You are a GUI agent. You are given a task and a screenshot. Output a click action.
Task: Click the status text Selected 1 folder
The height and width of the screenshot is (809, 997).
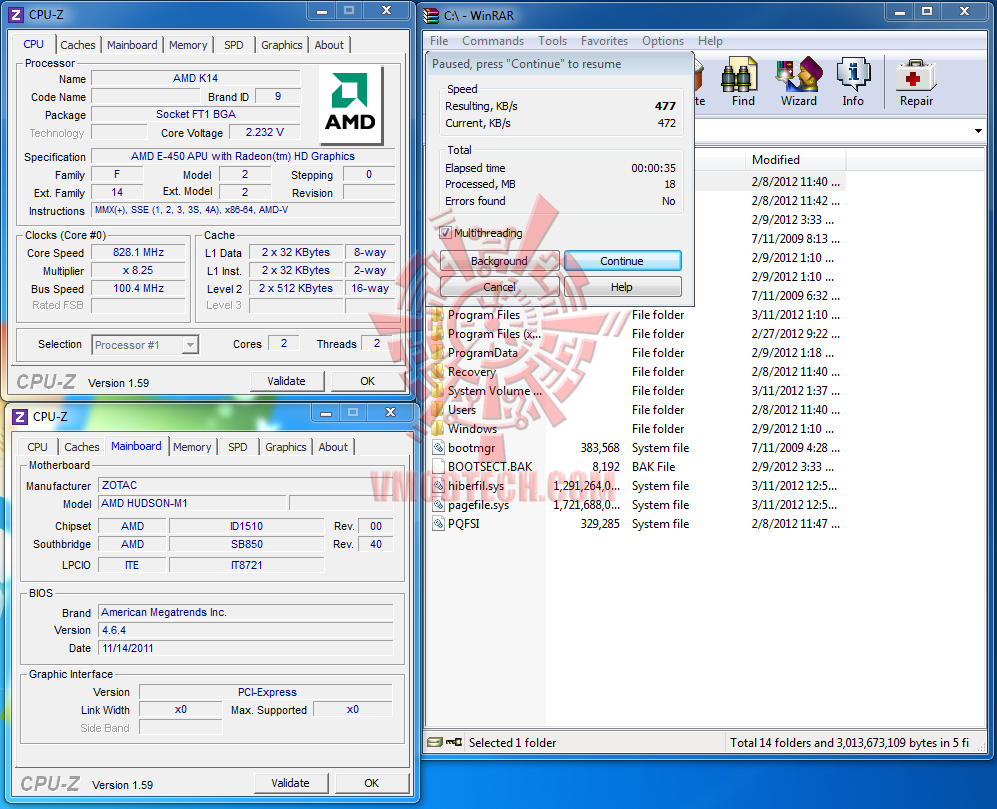(512, 742)
